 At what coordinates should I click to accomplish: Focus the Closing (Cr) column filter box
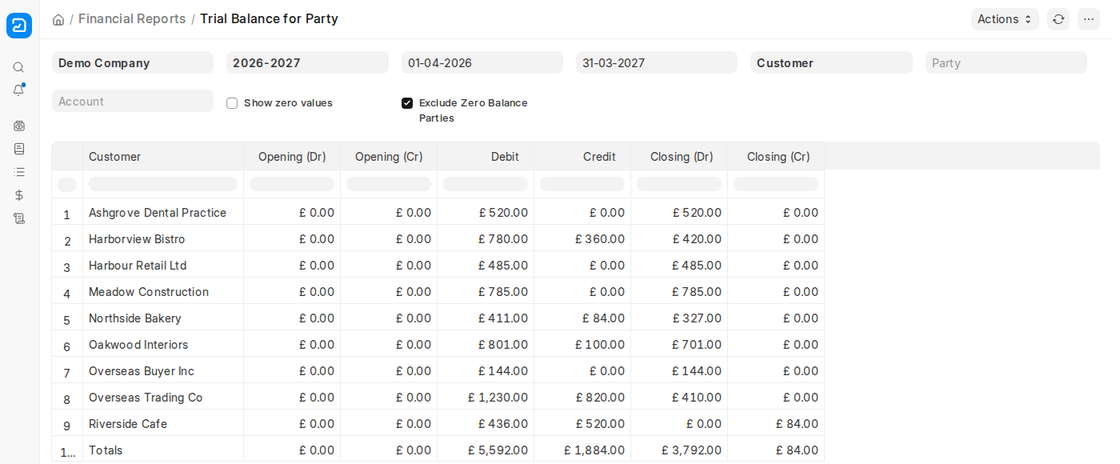[776, 184]
